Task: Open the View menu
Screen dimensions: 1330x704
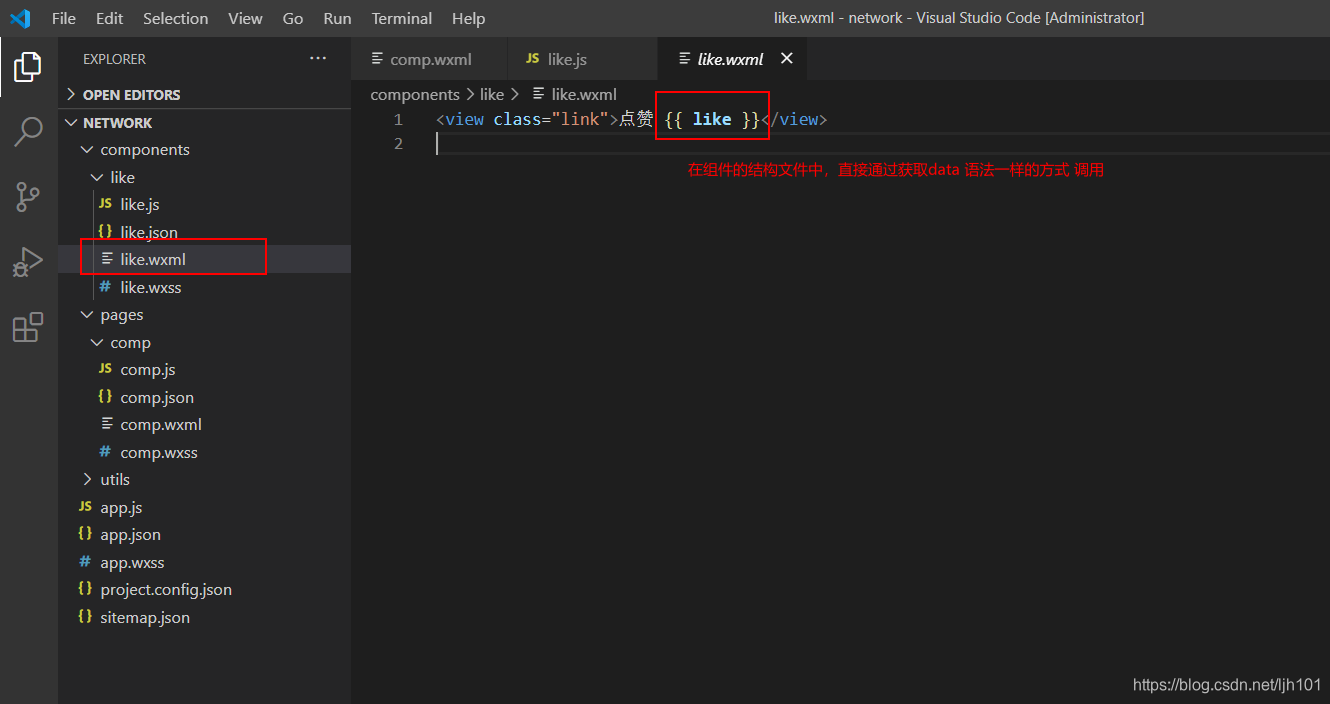Action: click(x=245, y=18)
